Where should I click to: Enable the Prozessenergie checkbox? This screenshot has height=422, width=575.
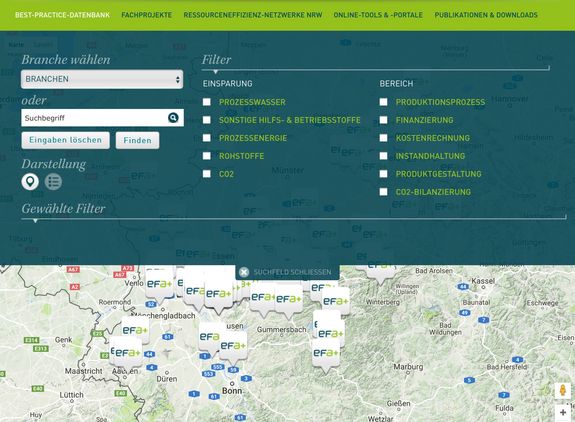(207, 138)
